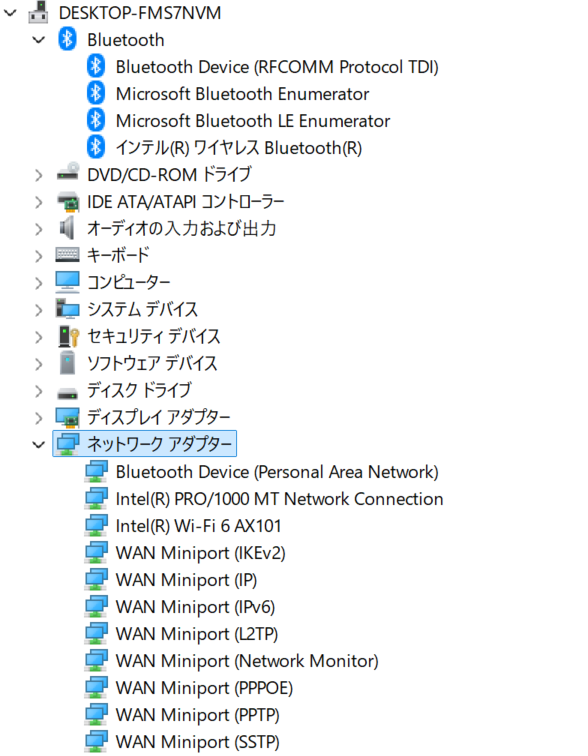Click the icon for Intel(R) PRO/1000 MT Network Connection

pos(96,499)
